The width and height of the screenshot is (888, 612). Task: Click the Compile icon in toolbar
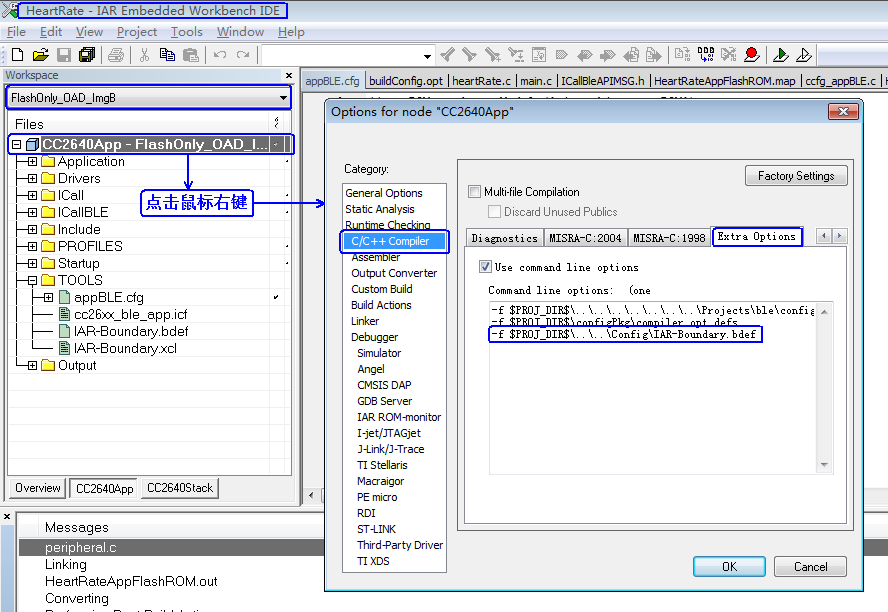tap(682, 55)
